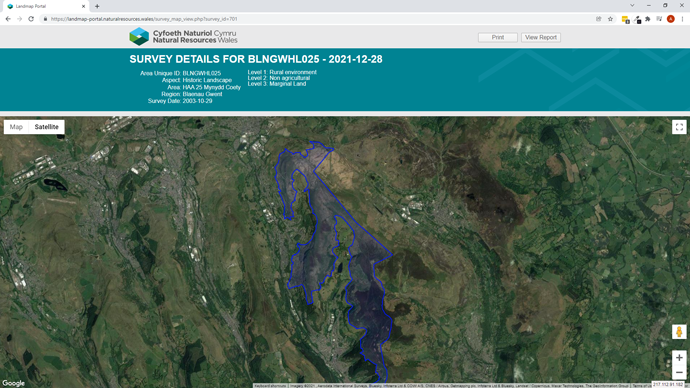Open the Chrome three-dot menu

click(x=682, y=19)
